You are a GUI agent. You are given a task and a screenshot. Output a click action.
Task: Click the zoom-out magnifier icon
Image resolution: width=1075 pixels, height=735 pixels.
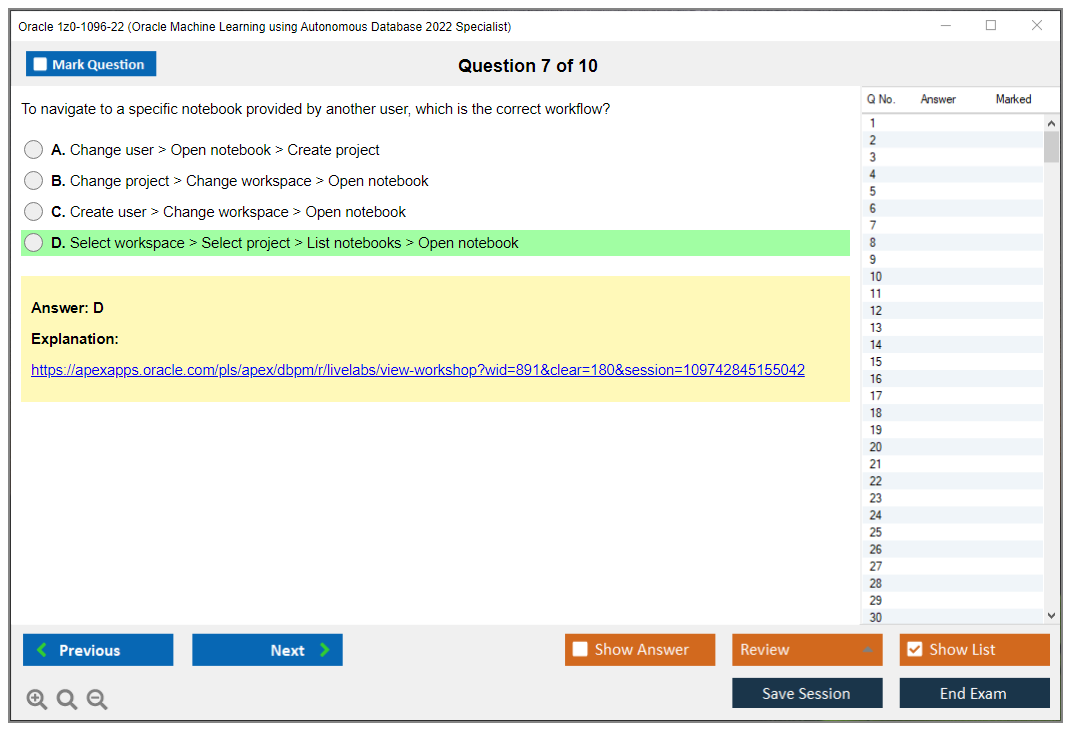click(96, 699)
